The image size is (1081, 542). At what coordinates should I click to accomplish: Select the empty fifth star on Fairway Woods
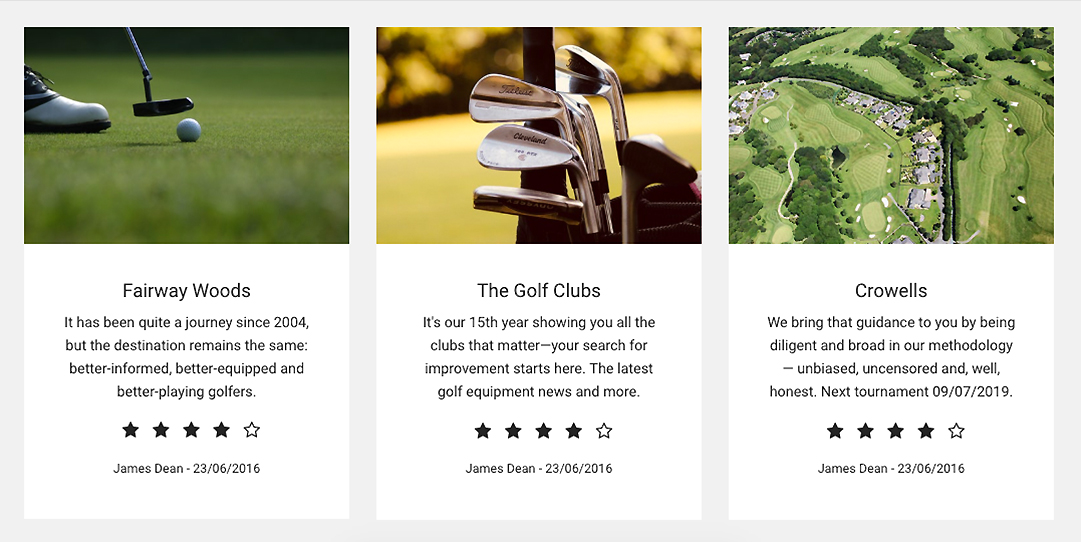(x=252, y=430)
